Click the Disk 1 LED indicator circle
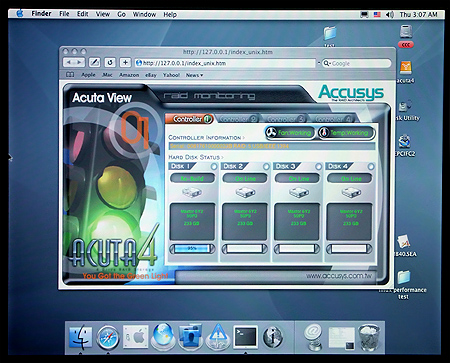This screenshot has width=450, height=363. [214, 166]
